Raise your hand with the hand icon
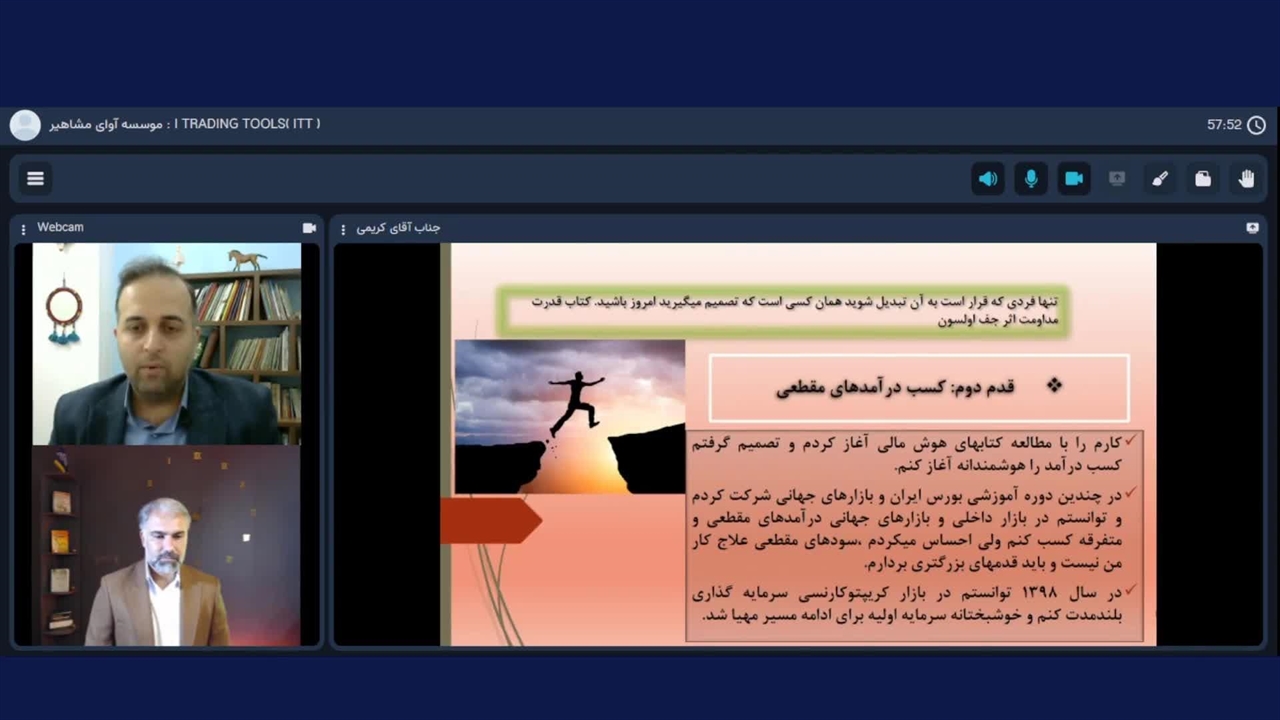This screenshot has width=1280, height=720. pos(1246,179)
